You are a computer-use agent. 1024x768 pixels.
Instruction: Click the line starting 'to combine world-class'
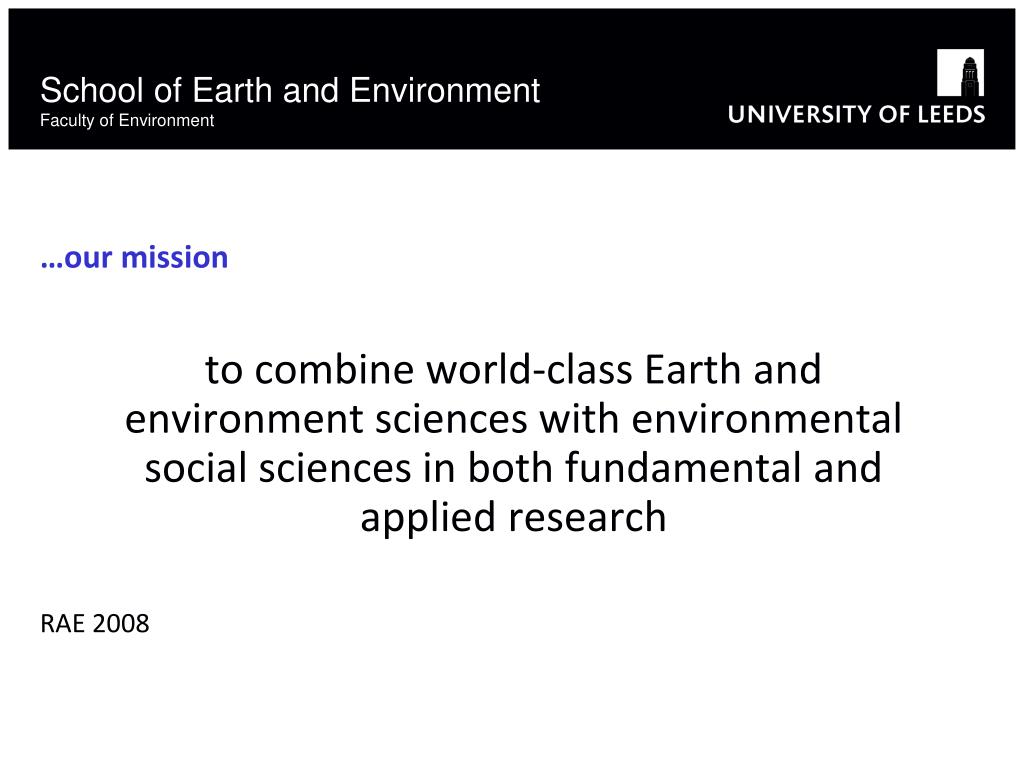pyautogui.click(x=513, y=370)
